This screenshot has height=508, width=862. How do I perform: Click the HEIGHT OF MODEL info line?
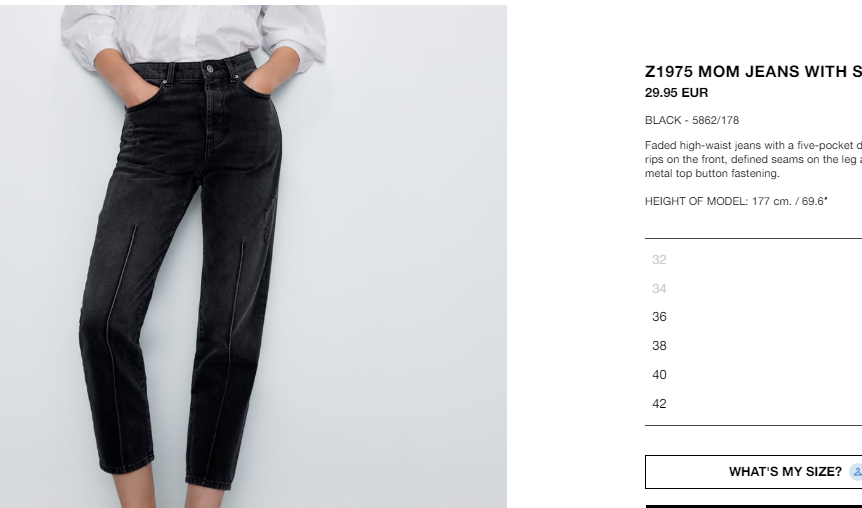[736, 201]
